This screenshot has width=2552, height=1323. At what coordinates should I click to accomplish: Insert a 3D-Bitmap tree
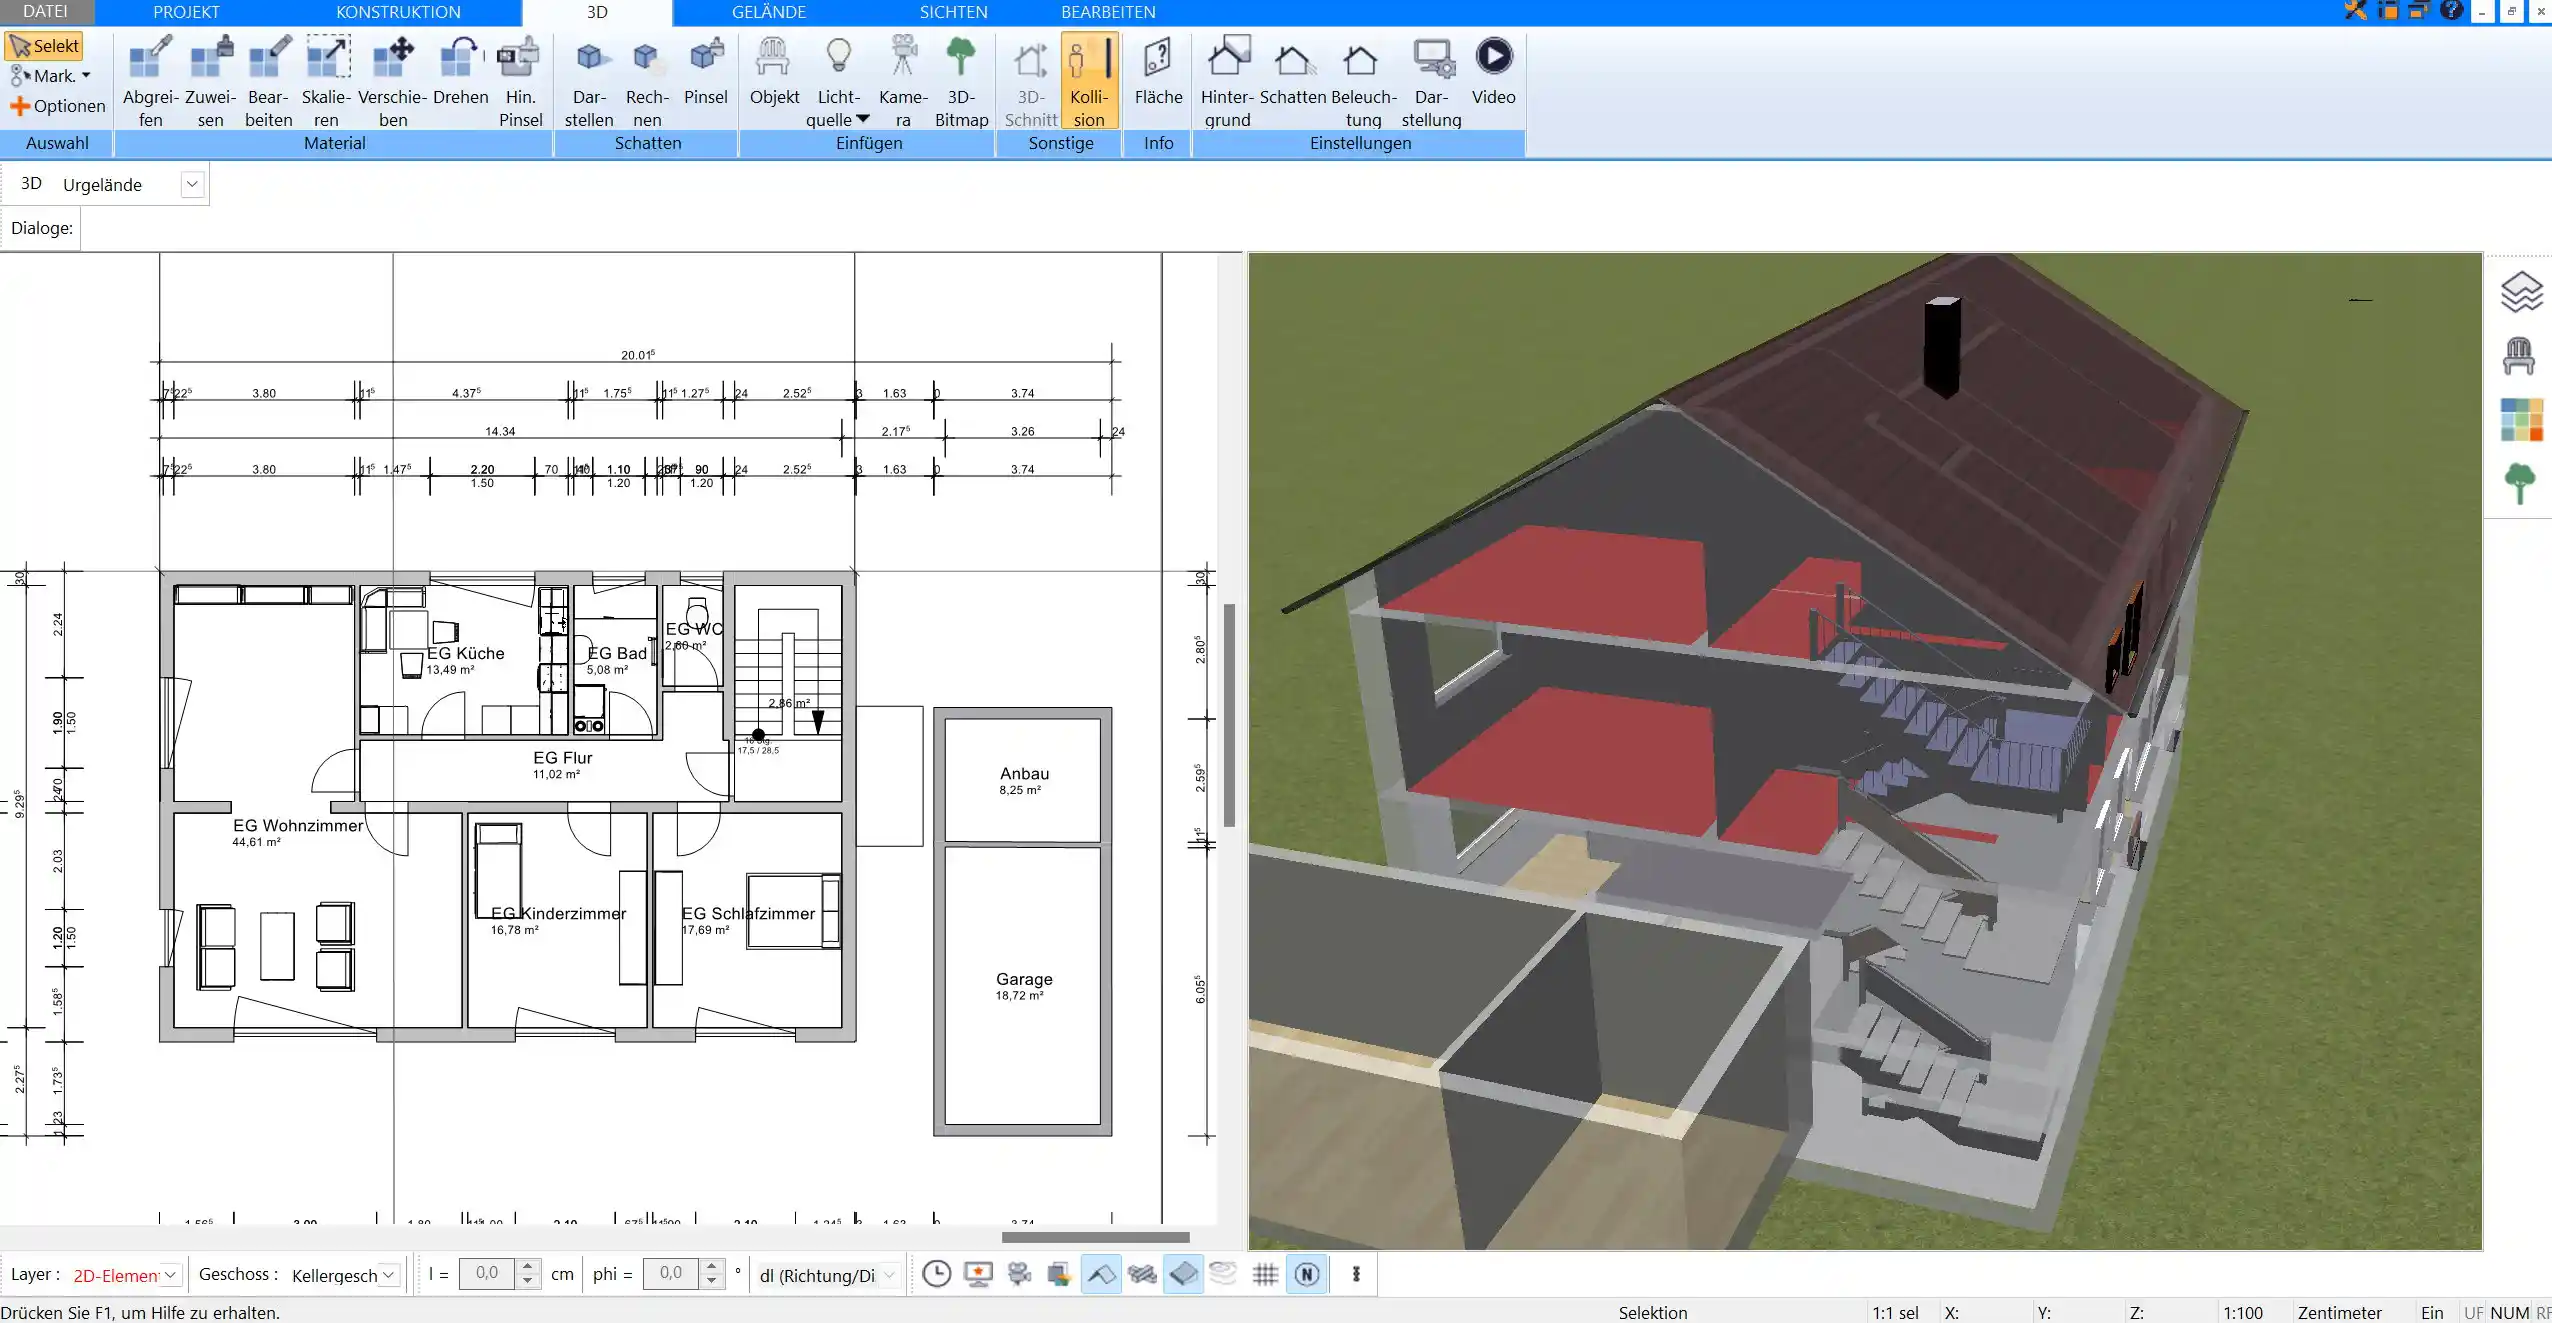click(x=961, y=81)
